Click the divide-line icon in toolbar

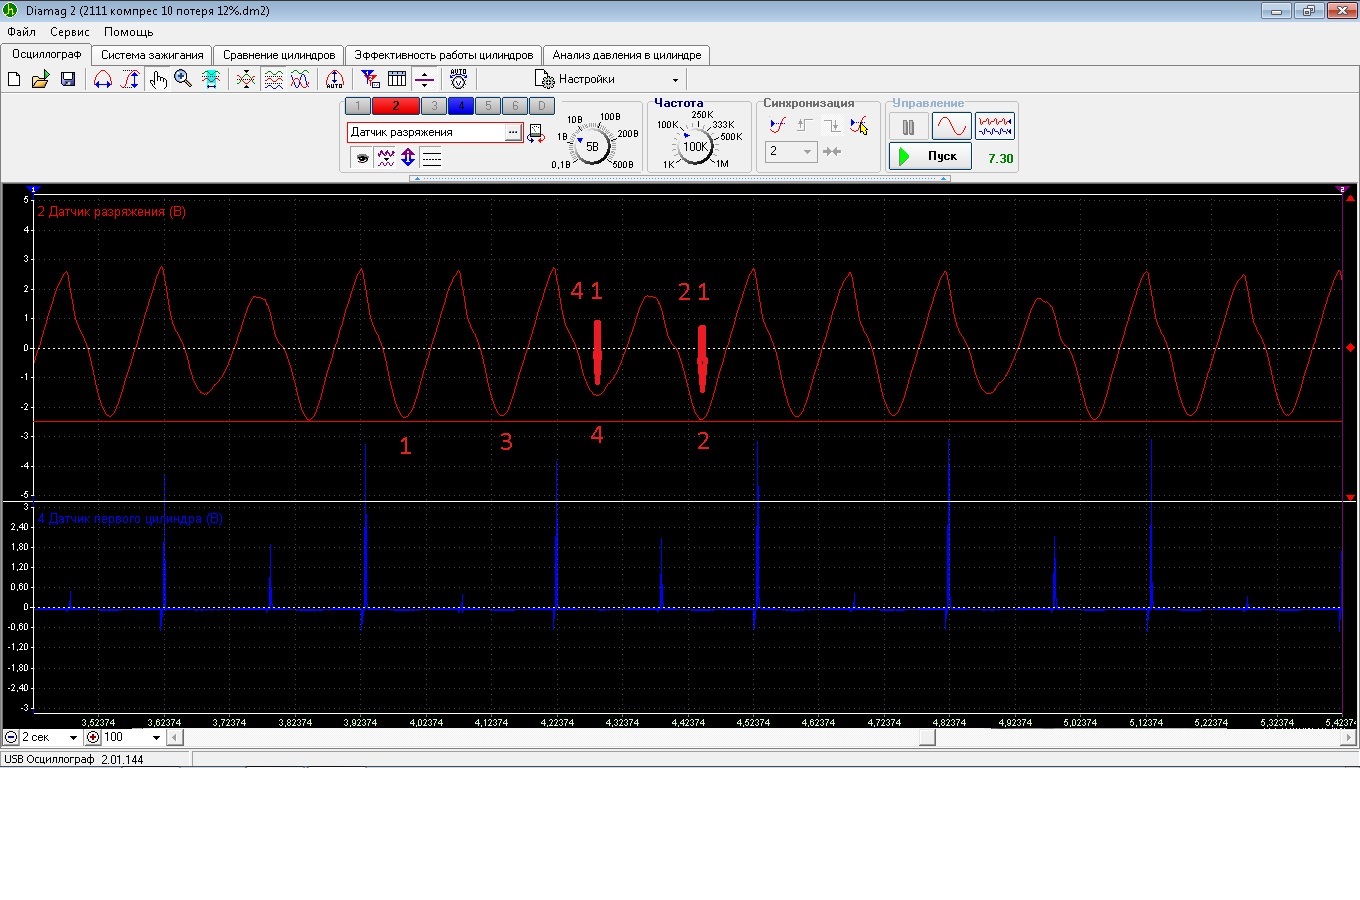[424, 79]
